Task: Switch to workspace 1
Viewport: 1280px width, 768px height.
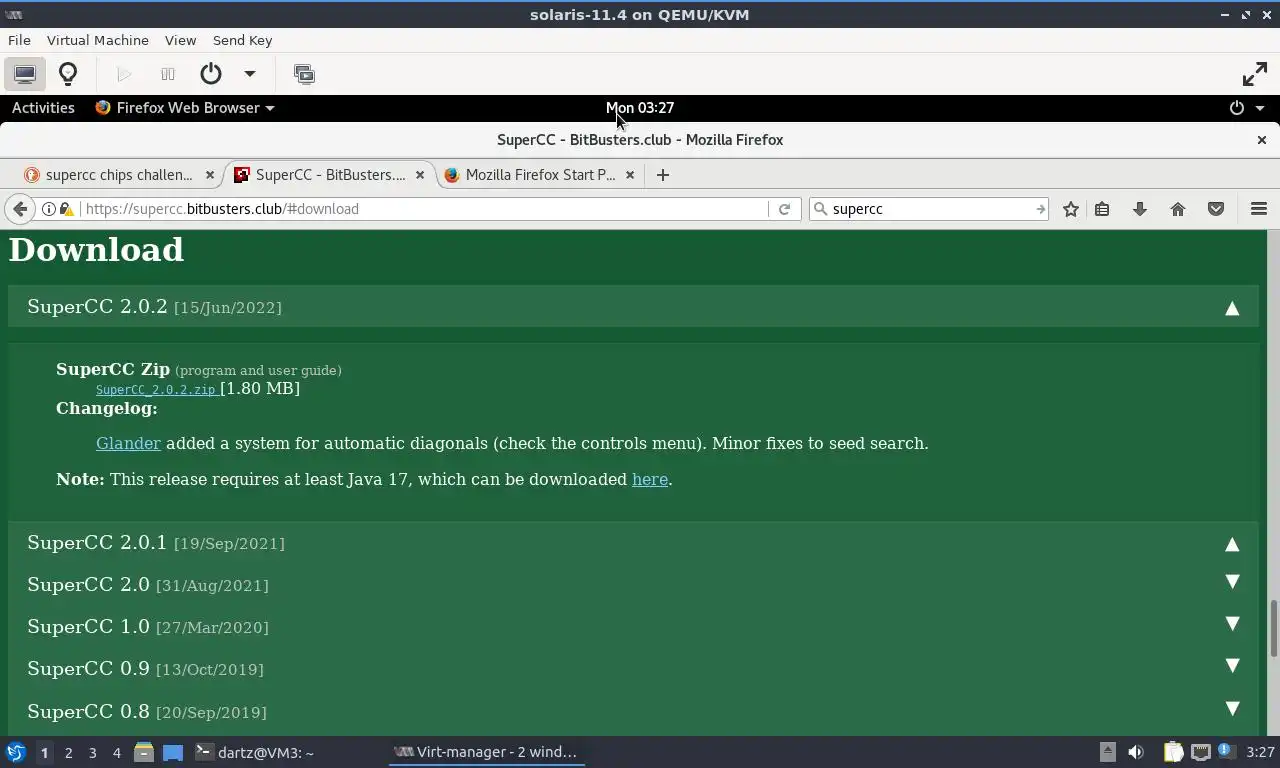Action: point(44,752)
